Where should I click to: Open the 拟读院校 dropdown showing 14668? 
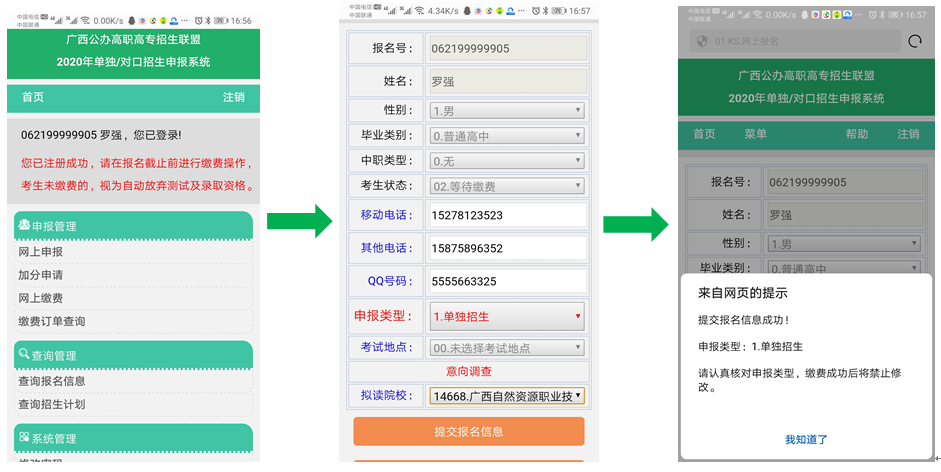[507, 396]
